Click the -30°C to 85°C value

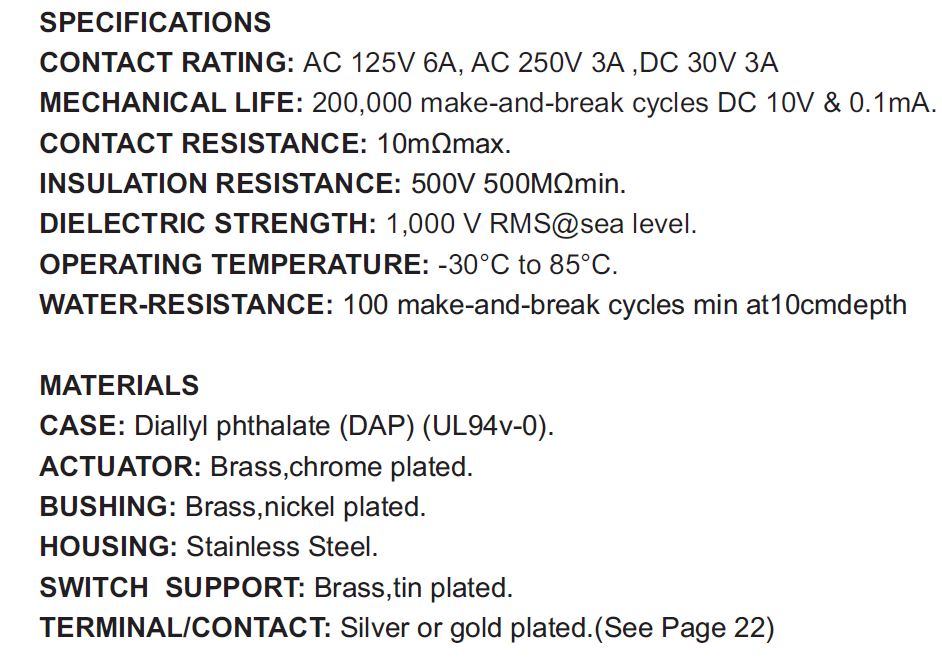(528, 264)
